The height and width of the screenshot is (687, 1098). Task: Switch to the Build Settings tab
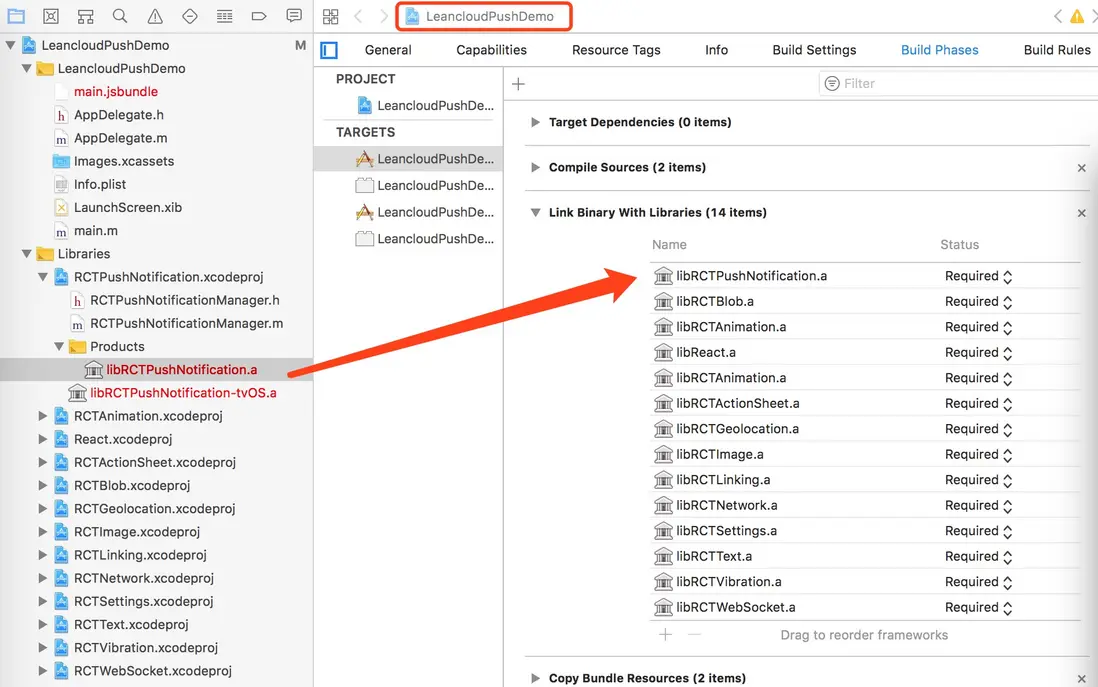(x=814, y=50)
